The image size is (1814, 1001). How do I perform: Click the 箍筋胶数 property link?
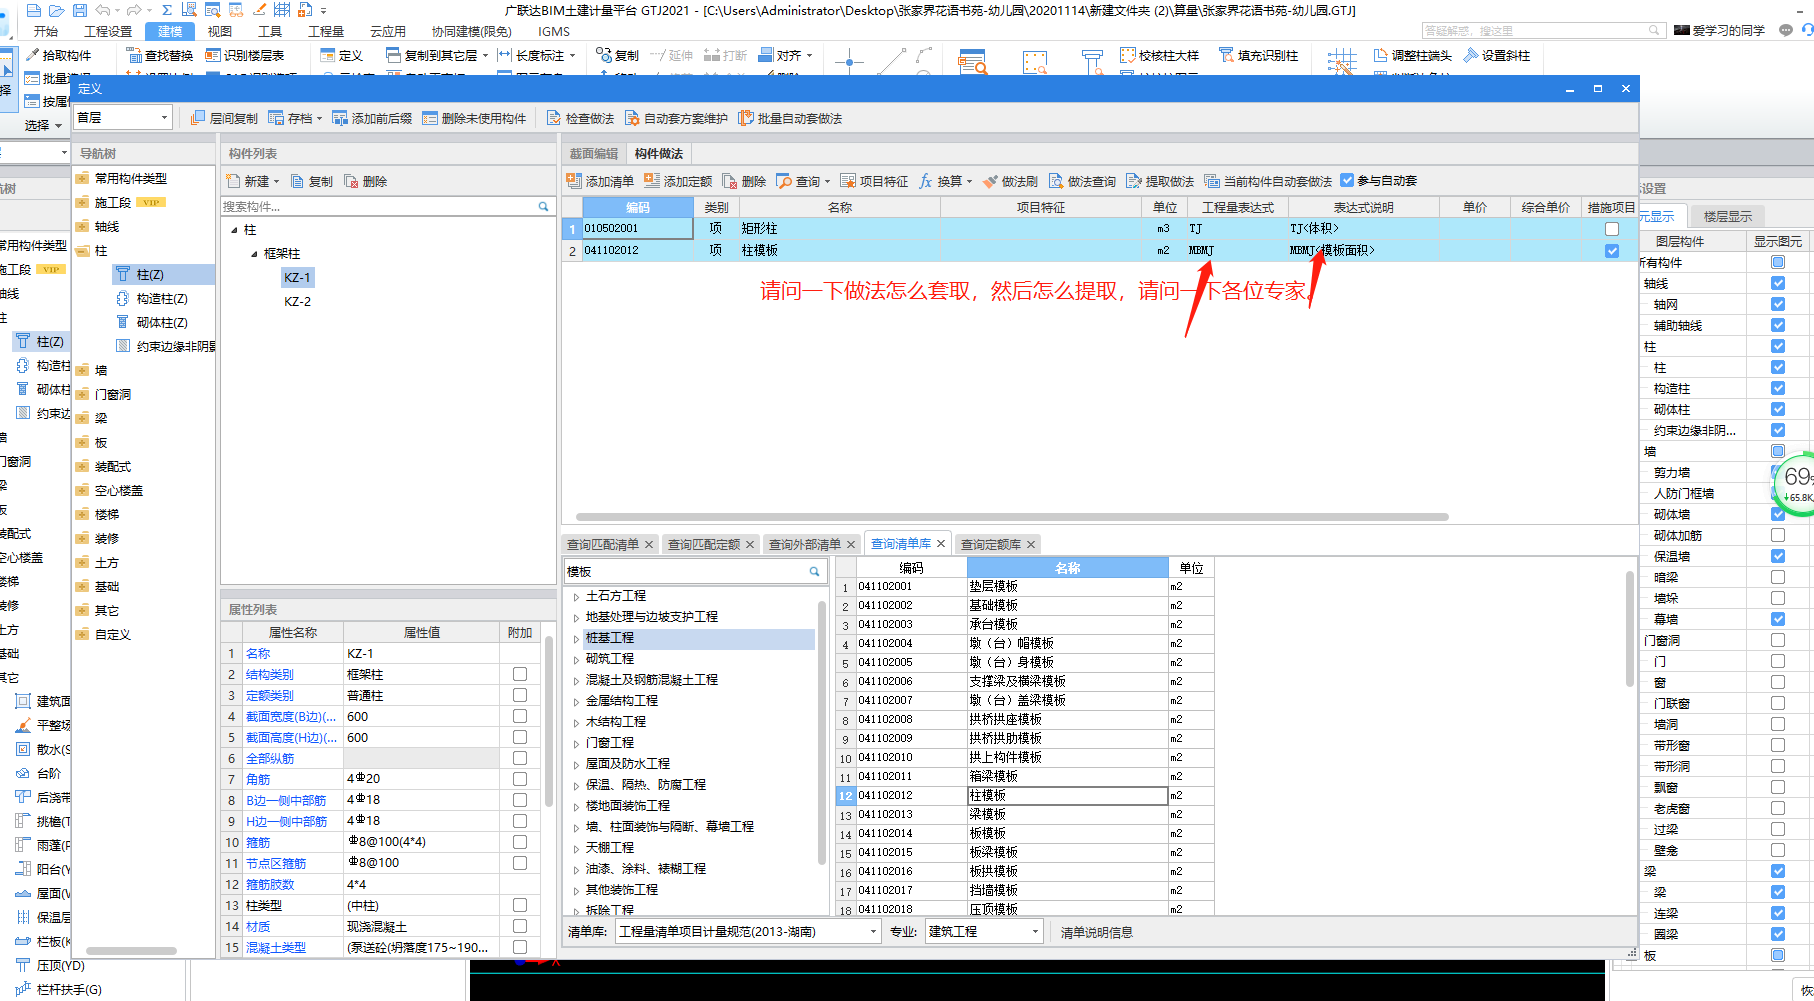(x=270, y=884)
